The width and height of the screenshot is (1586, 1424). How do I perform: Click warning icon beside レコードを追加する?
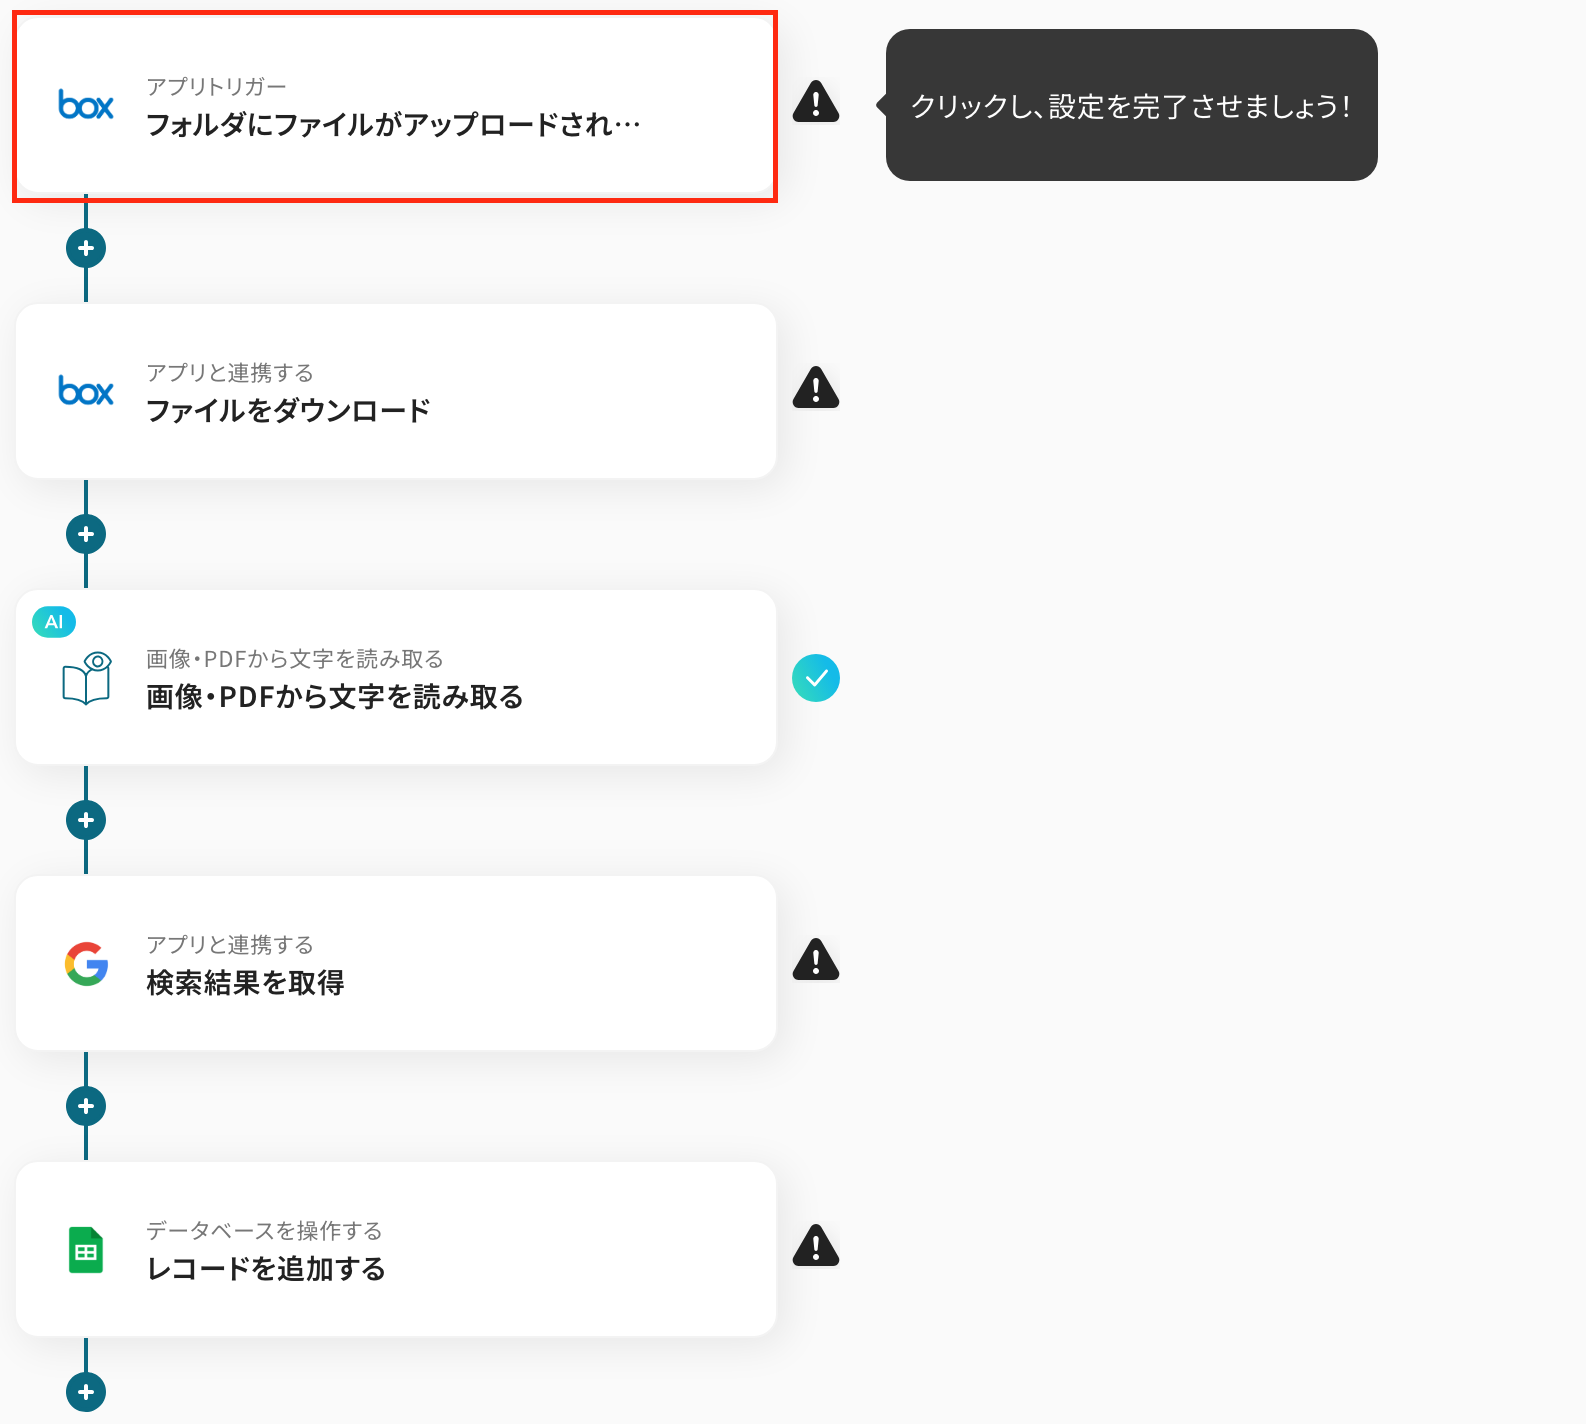[816, 1246]
